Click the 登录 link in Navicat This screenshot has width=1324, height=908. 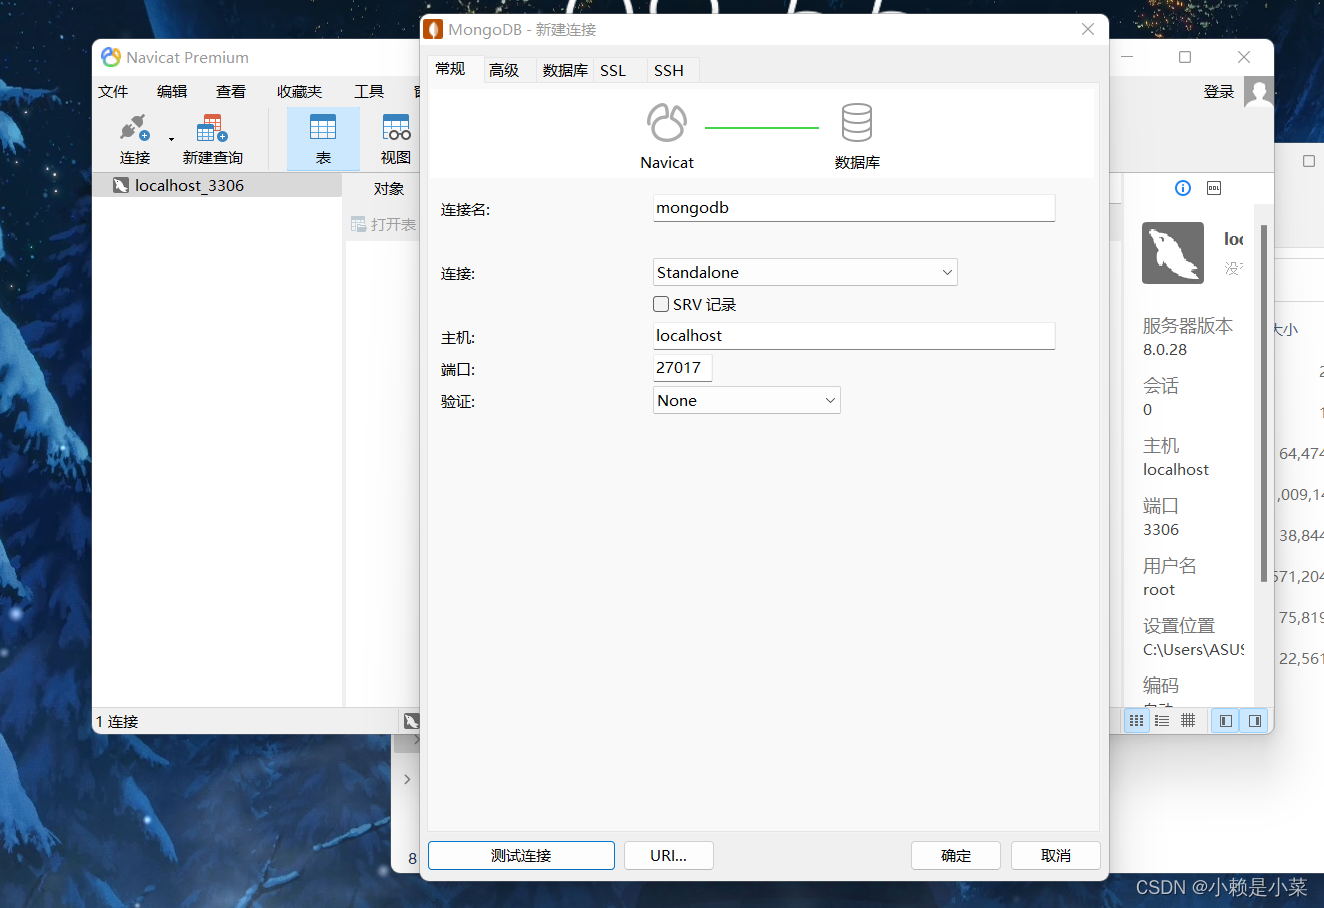[1219, 91]
